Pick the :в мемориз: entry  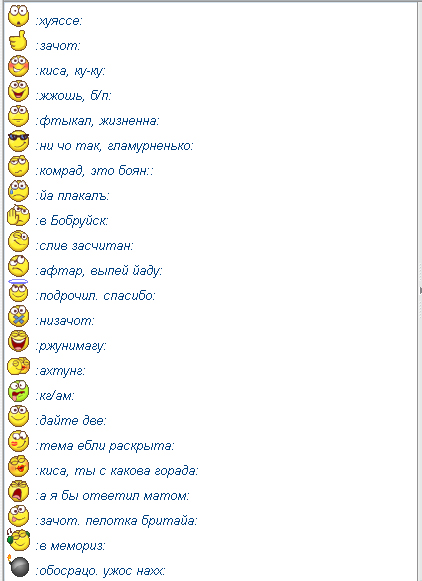point(70,545)
